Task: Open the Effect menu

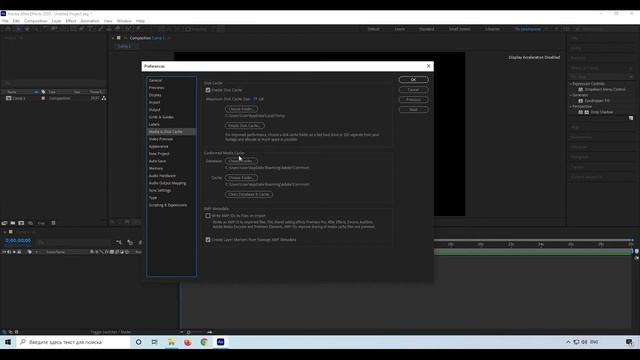Action: pos(71,21)
